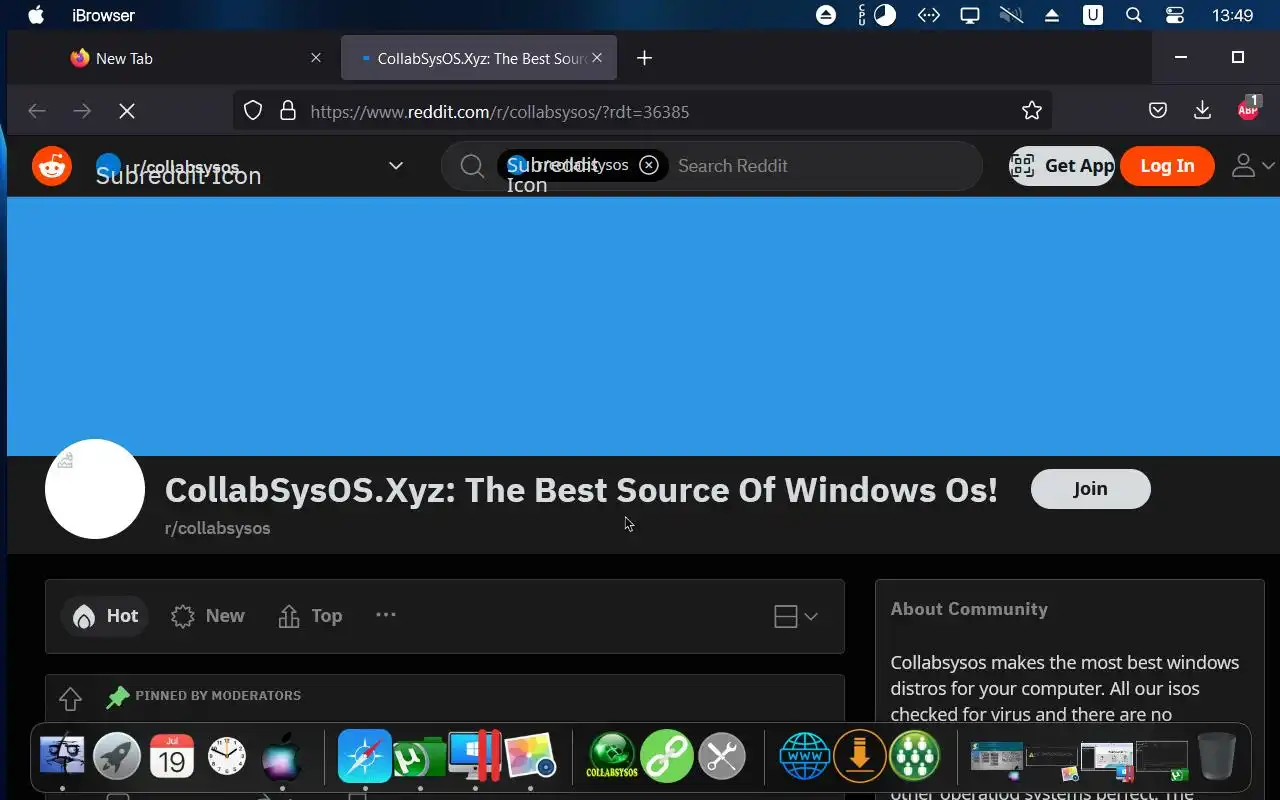
Task: Open Spotlight search in menu bar
Action: 1133,15
